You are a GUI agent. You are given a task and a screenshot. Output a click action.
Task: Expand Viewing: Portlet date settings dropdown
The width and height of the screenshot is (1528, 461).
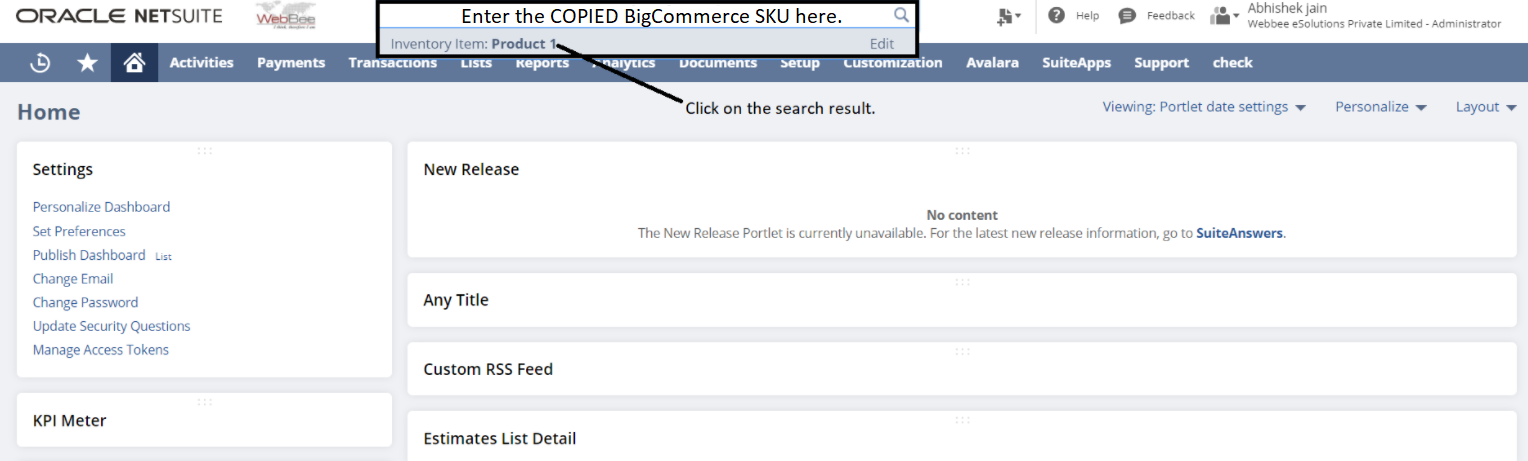point(1204,107)
